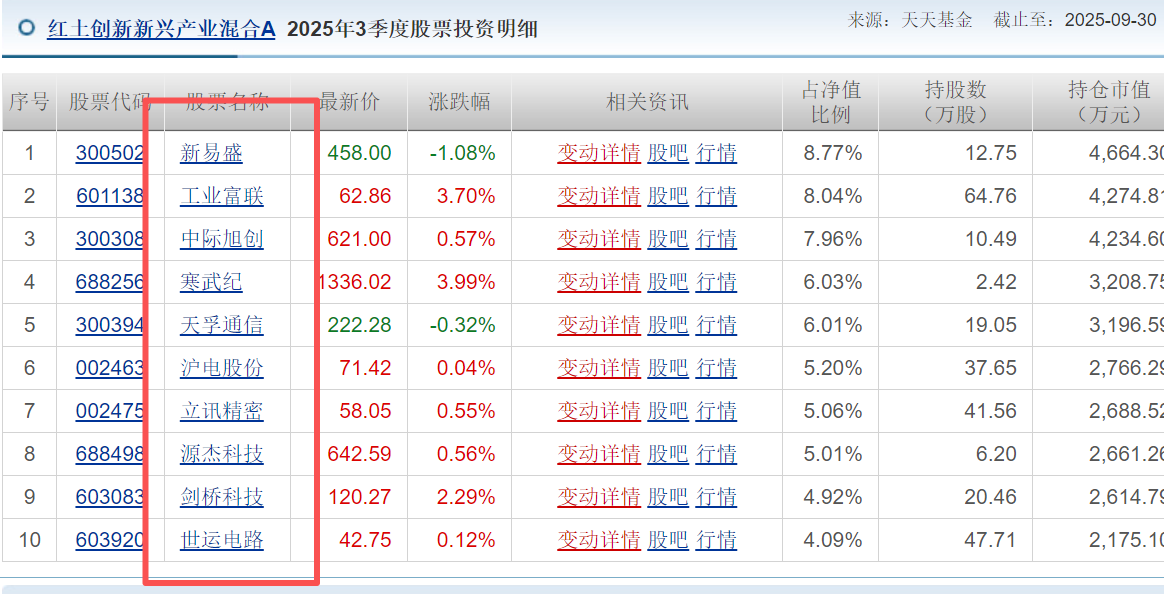
Task: Select the 序号 column header
Action: click(x=30, y=102)
